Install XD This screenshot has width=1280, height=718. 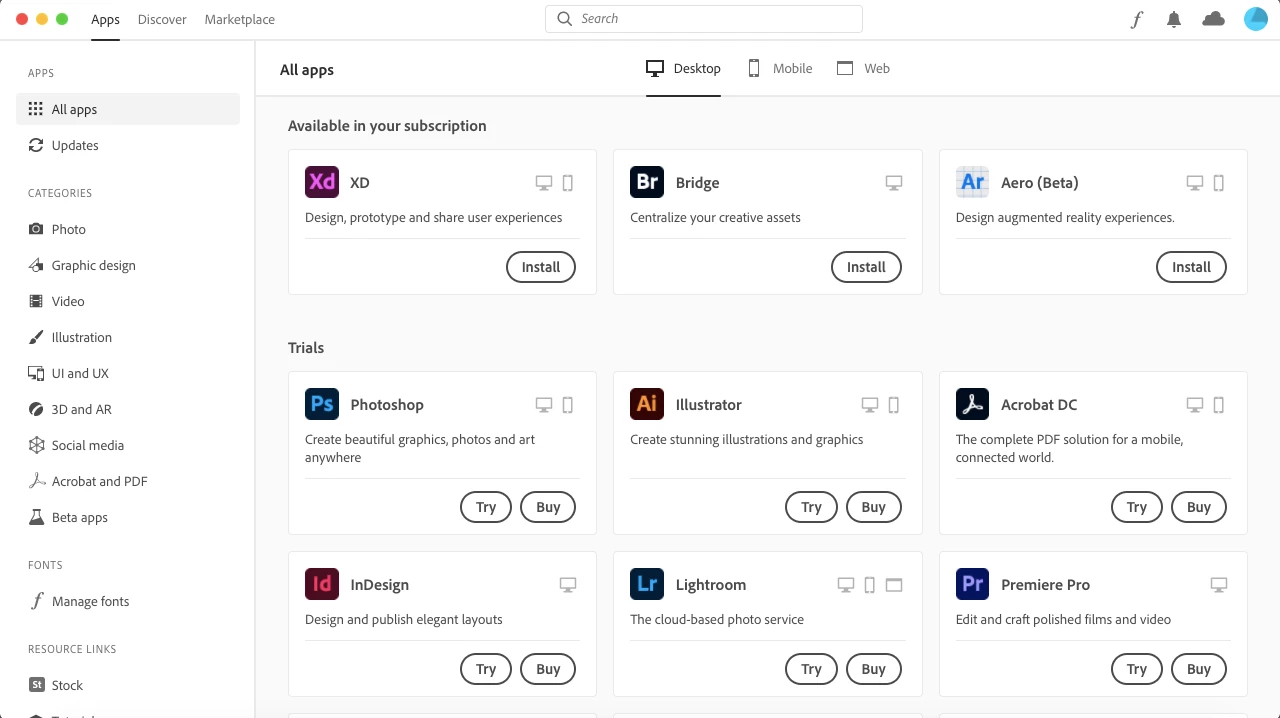[x=541, y=267]
